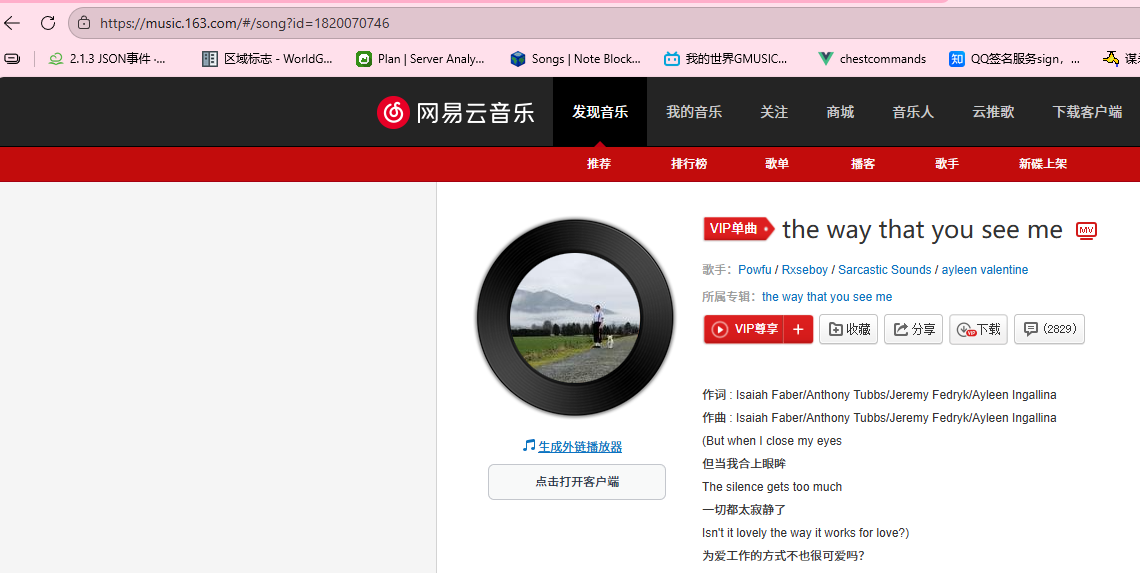Click the vinyl album cover image

(x=574, y=316)
